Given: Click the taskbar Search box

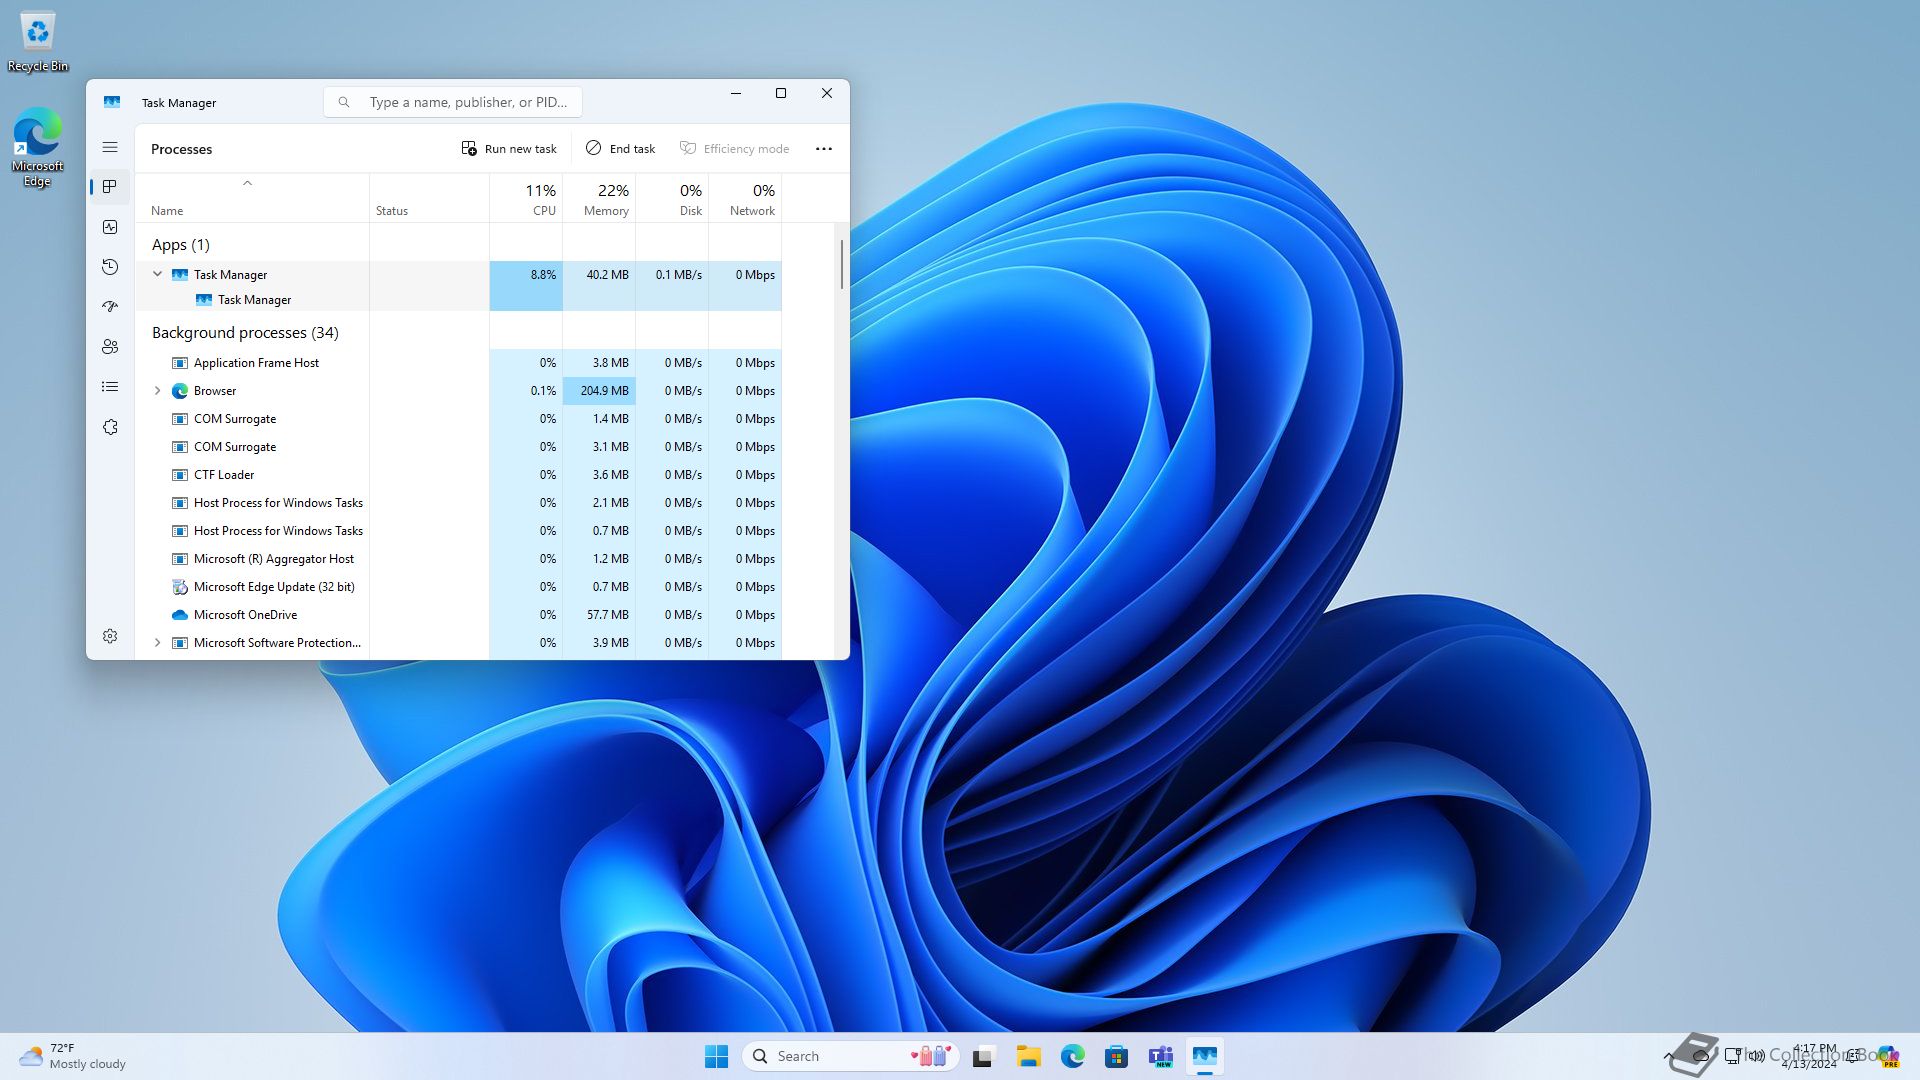Looking at the screenshot, I should click(851, 1056).
